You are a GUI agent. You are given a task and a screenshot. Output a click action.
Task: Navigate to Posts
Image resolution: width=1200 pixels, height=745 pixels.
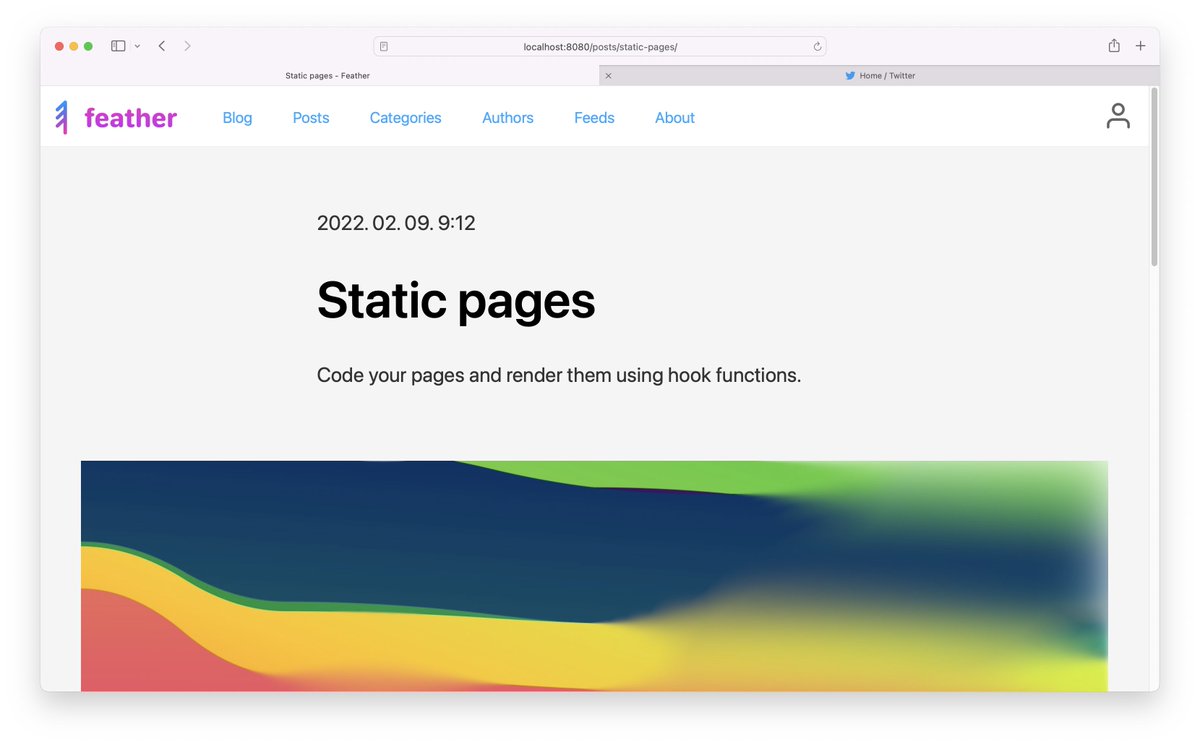pyautogui.click(x=310, y=118)
